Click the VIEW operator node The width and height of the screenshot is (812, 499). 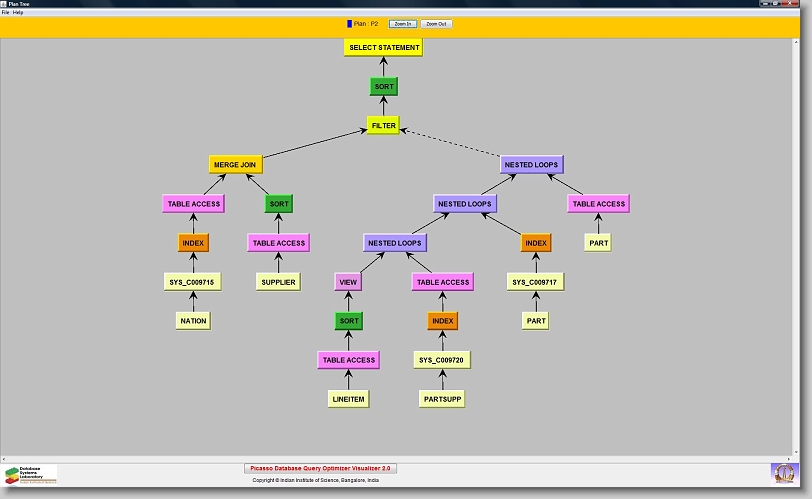348,282
